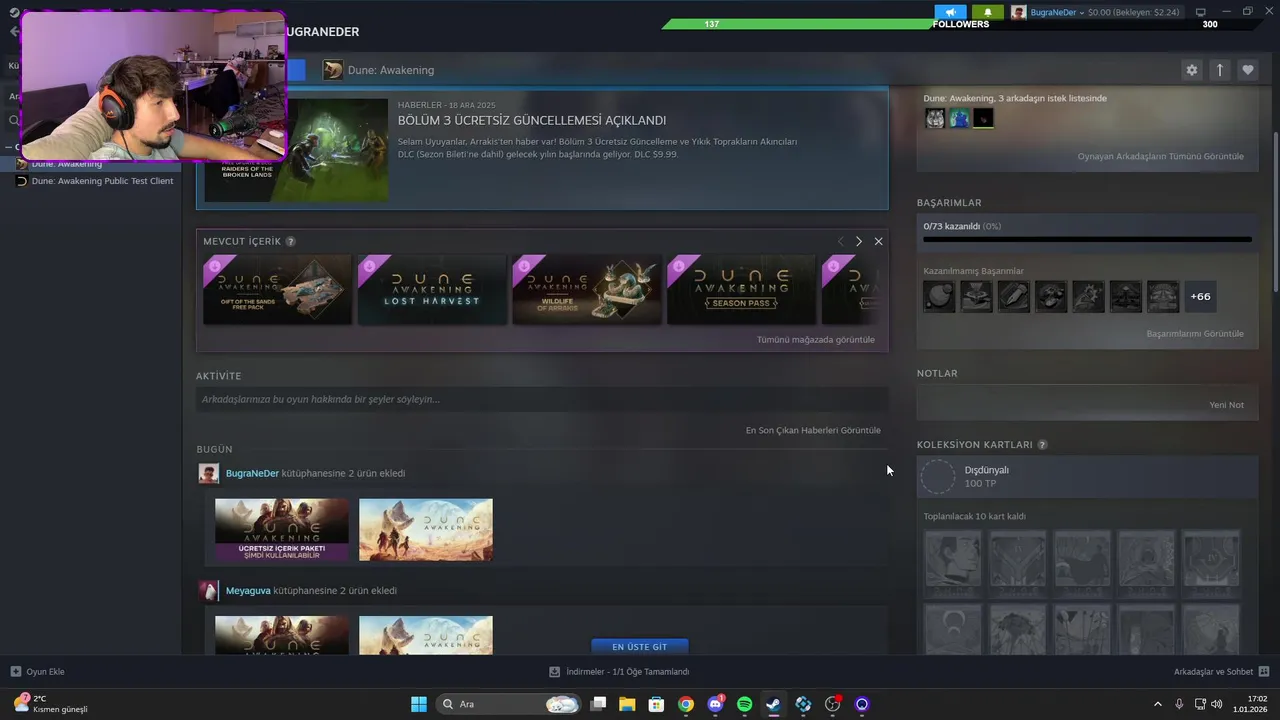Open Dışdünyalı badge circle
This screenshot has width=1280, height=720.
938,477
